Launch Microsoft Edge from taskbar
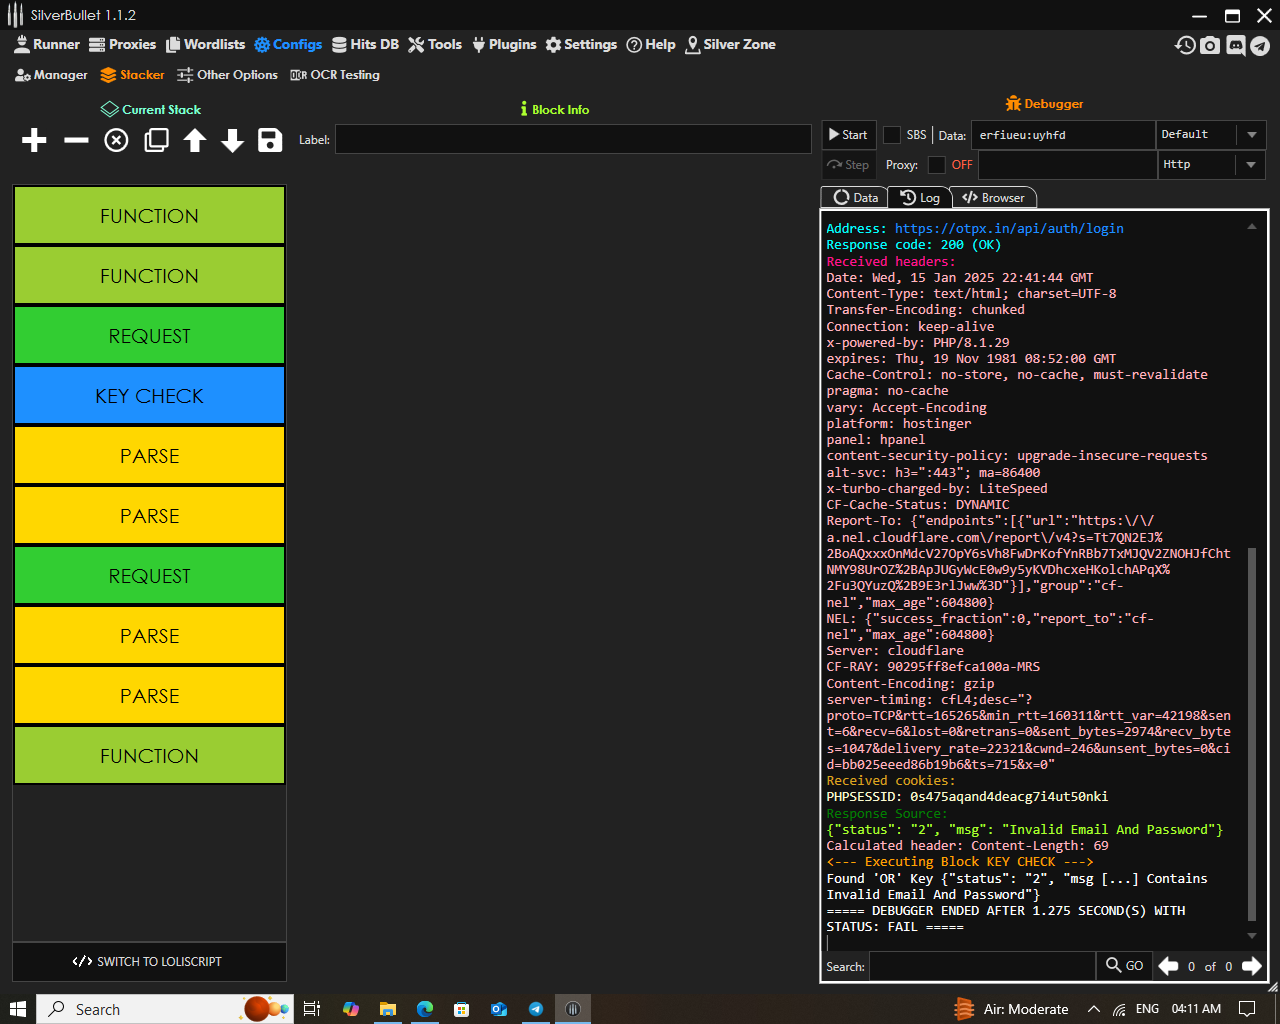This screenshot has height=1024, width=1280. [x=425, y=1009]
